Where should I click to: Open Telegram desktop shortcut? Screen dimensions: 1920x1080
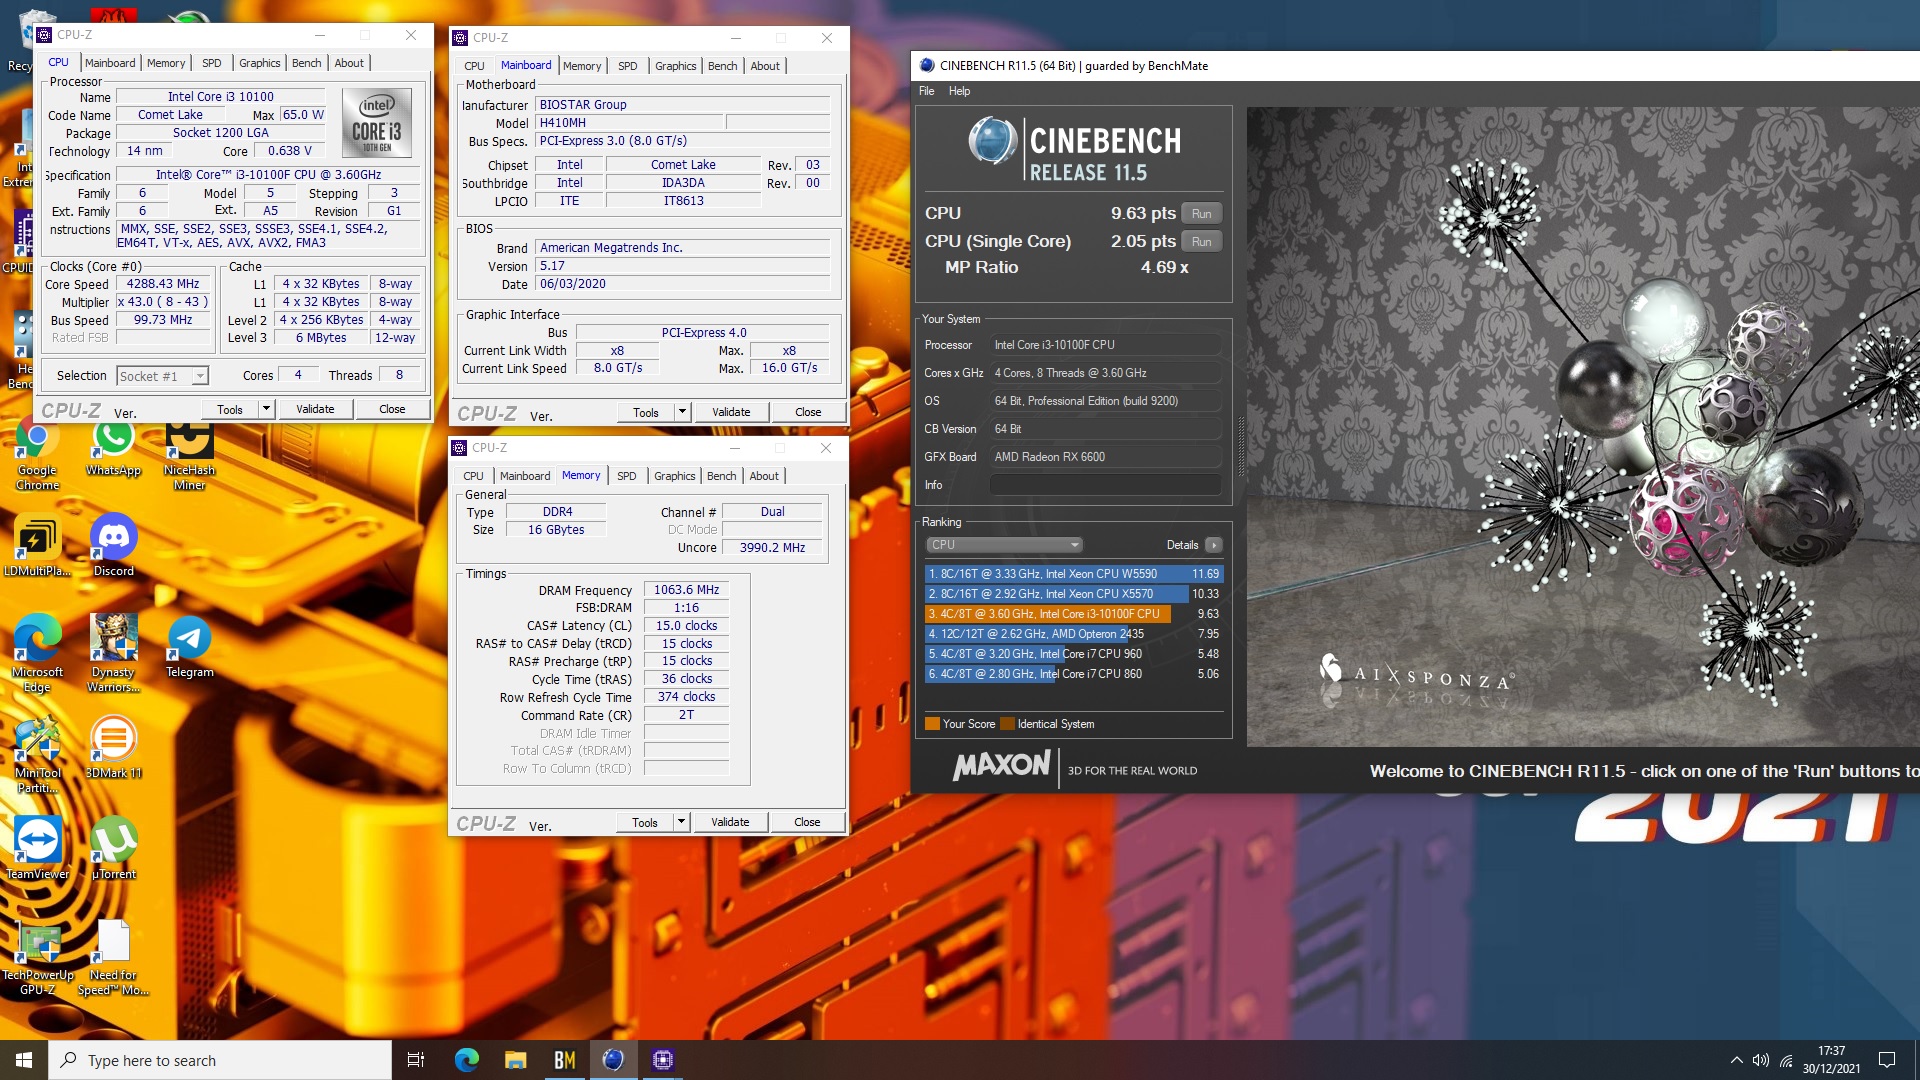coord(189,648)
